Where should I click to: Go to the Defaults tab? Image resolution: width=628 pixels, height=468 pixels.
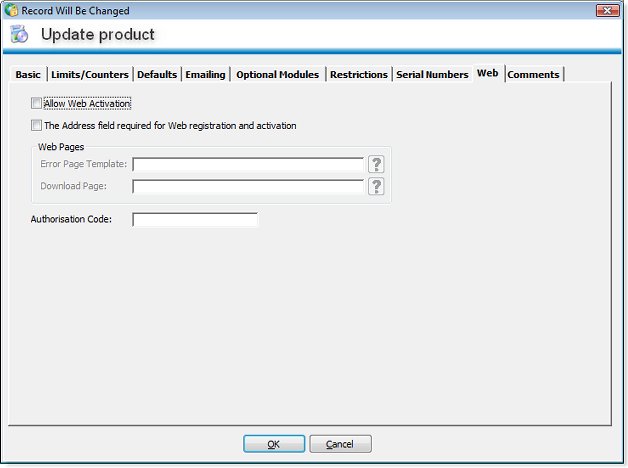(157, 75)
